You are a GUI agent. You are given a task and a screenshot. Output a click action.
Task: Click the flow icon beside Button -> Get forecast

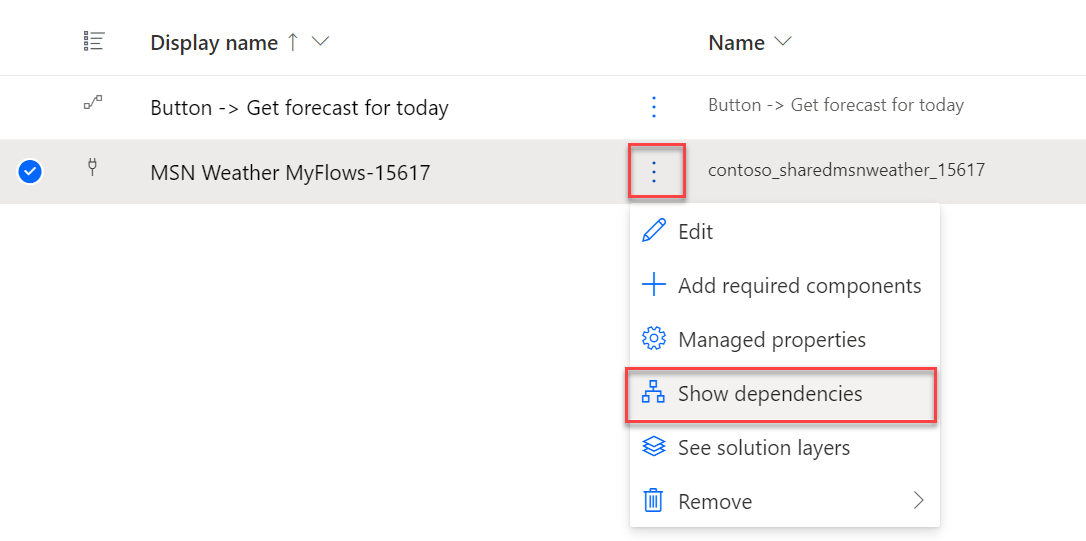coord(93,103)
